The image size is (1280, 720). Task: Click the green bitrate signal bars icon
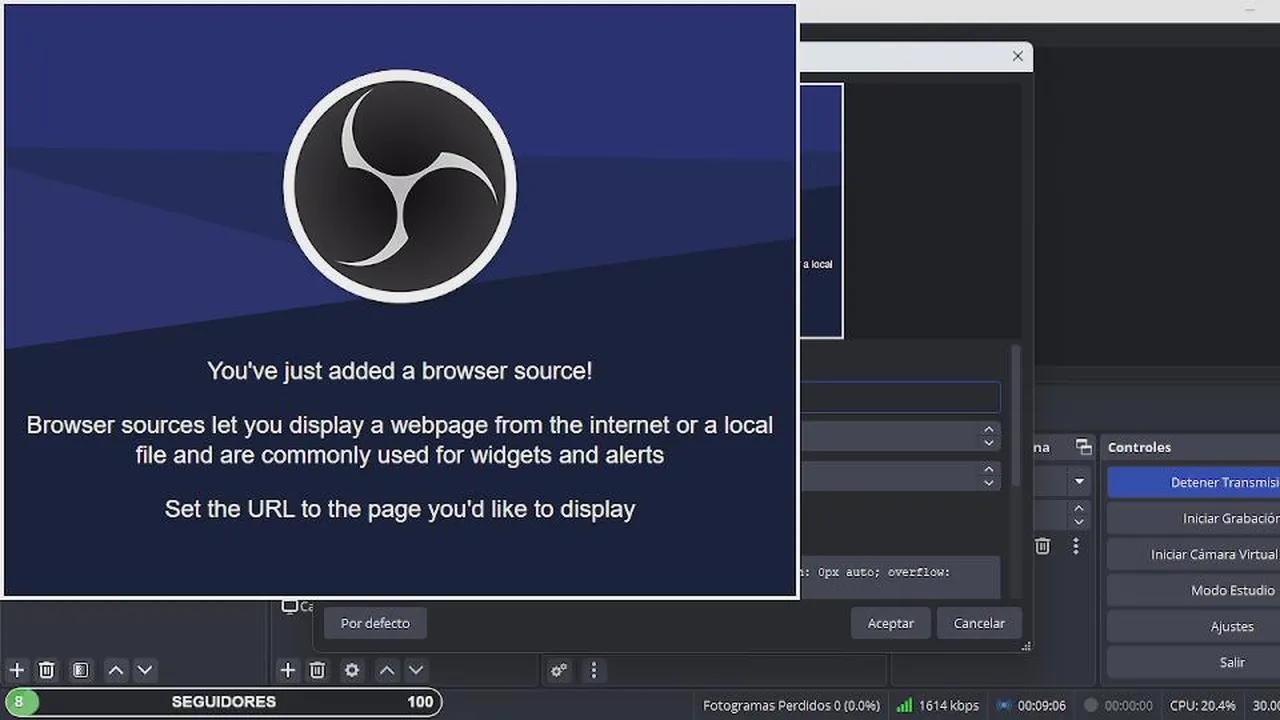pos(904,705)
